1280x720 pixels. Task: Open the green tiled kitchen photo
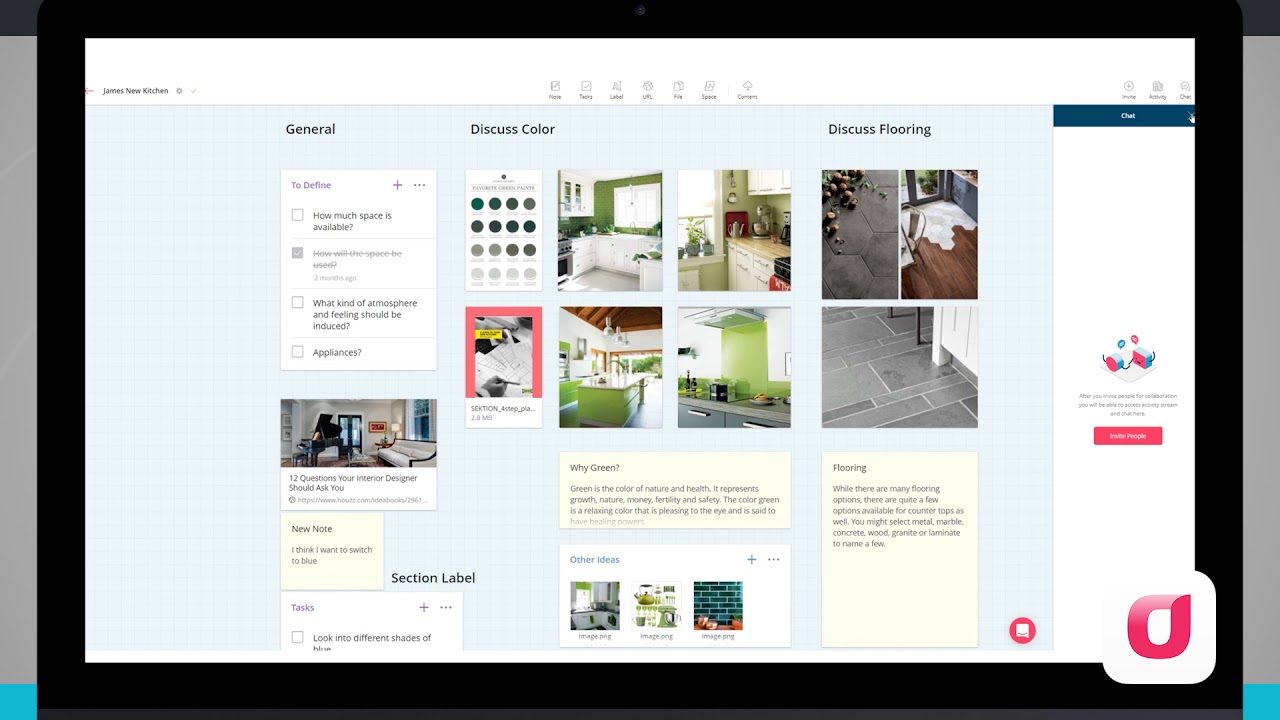coord(610,230)
